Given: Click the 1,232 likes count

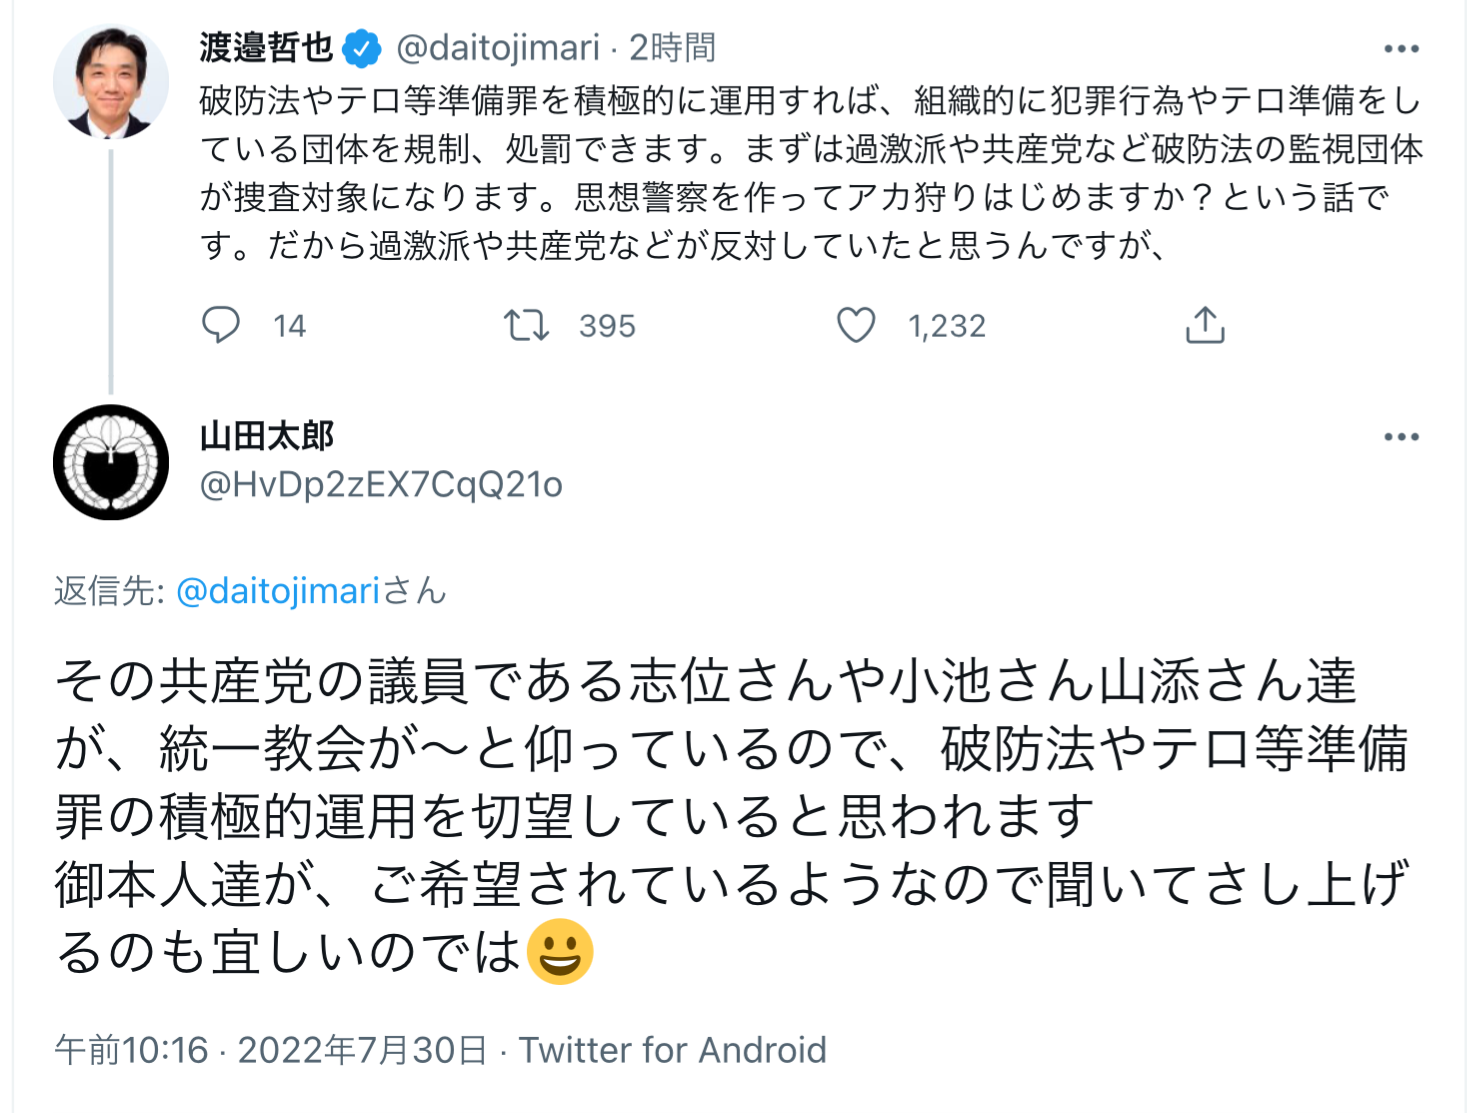Looking at the screenshot, I should (x=946, y=326).
